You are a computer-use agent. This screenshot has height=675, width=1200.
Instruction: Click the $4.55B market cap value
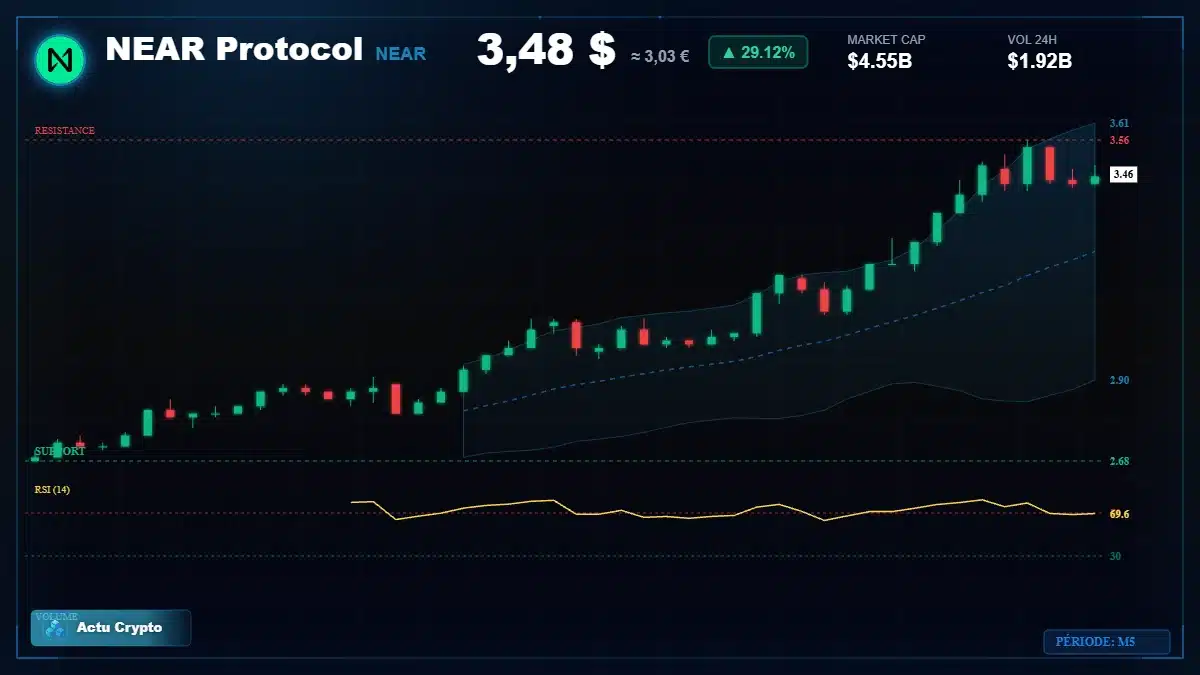(879, 61)
